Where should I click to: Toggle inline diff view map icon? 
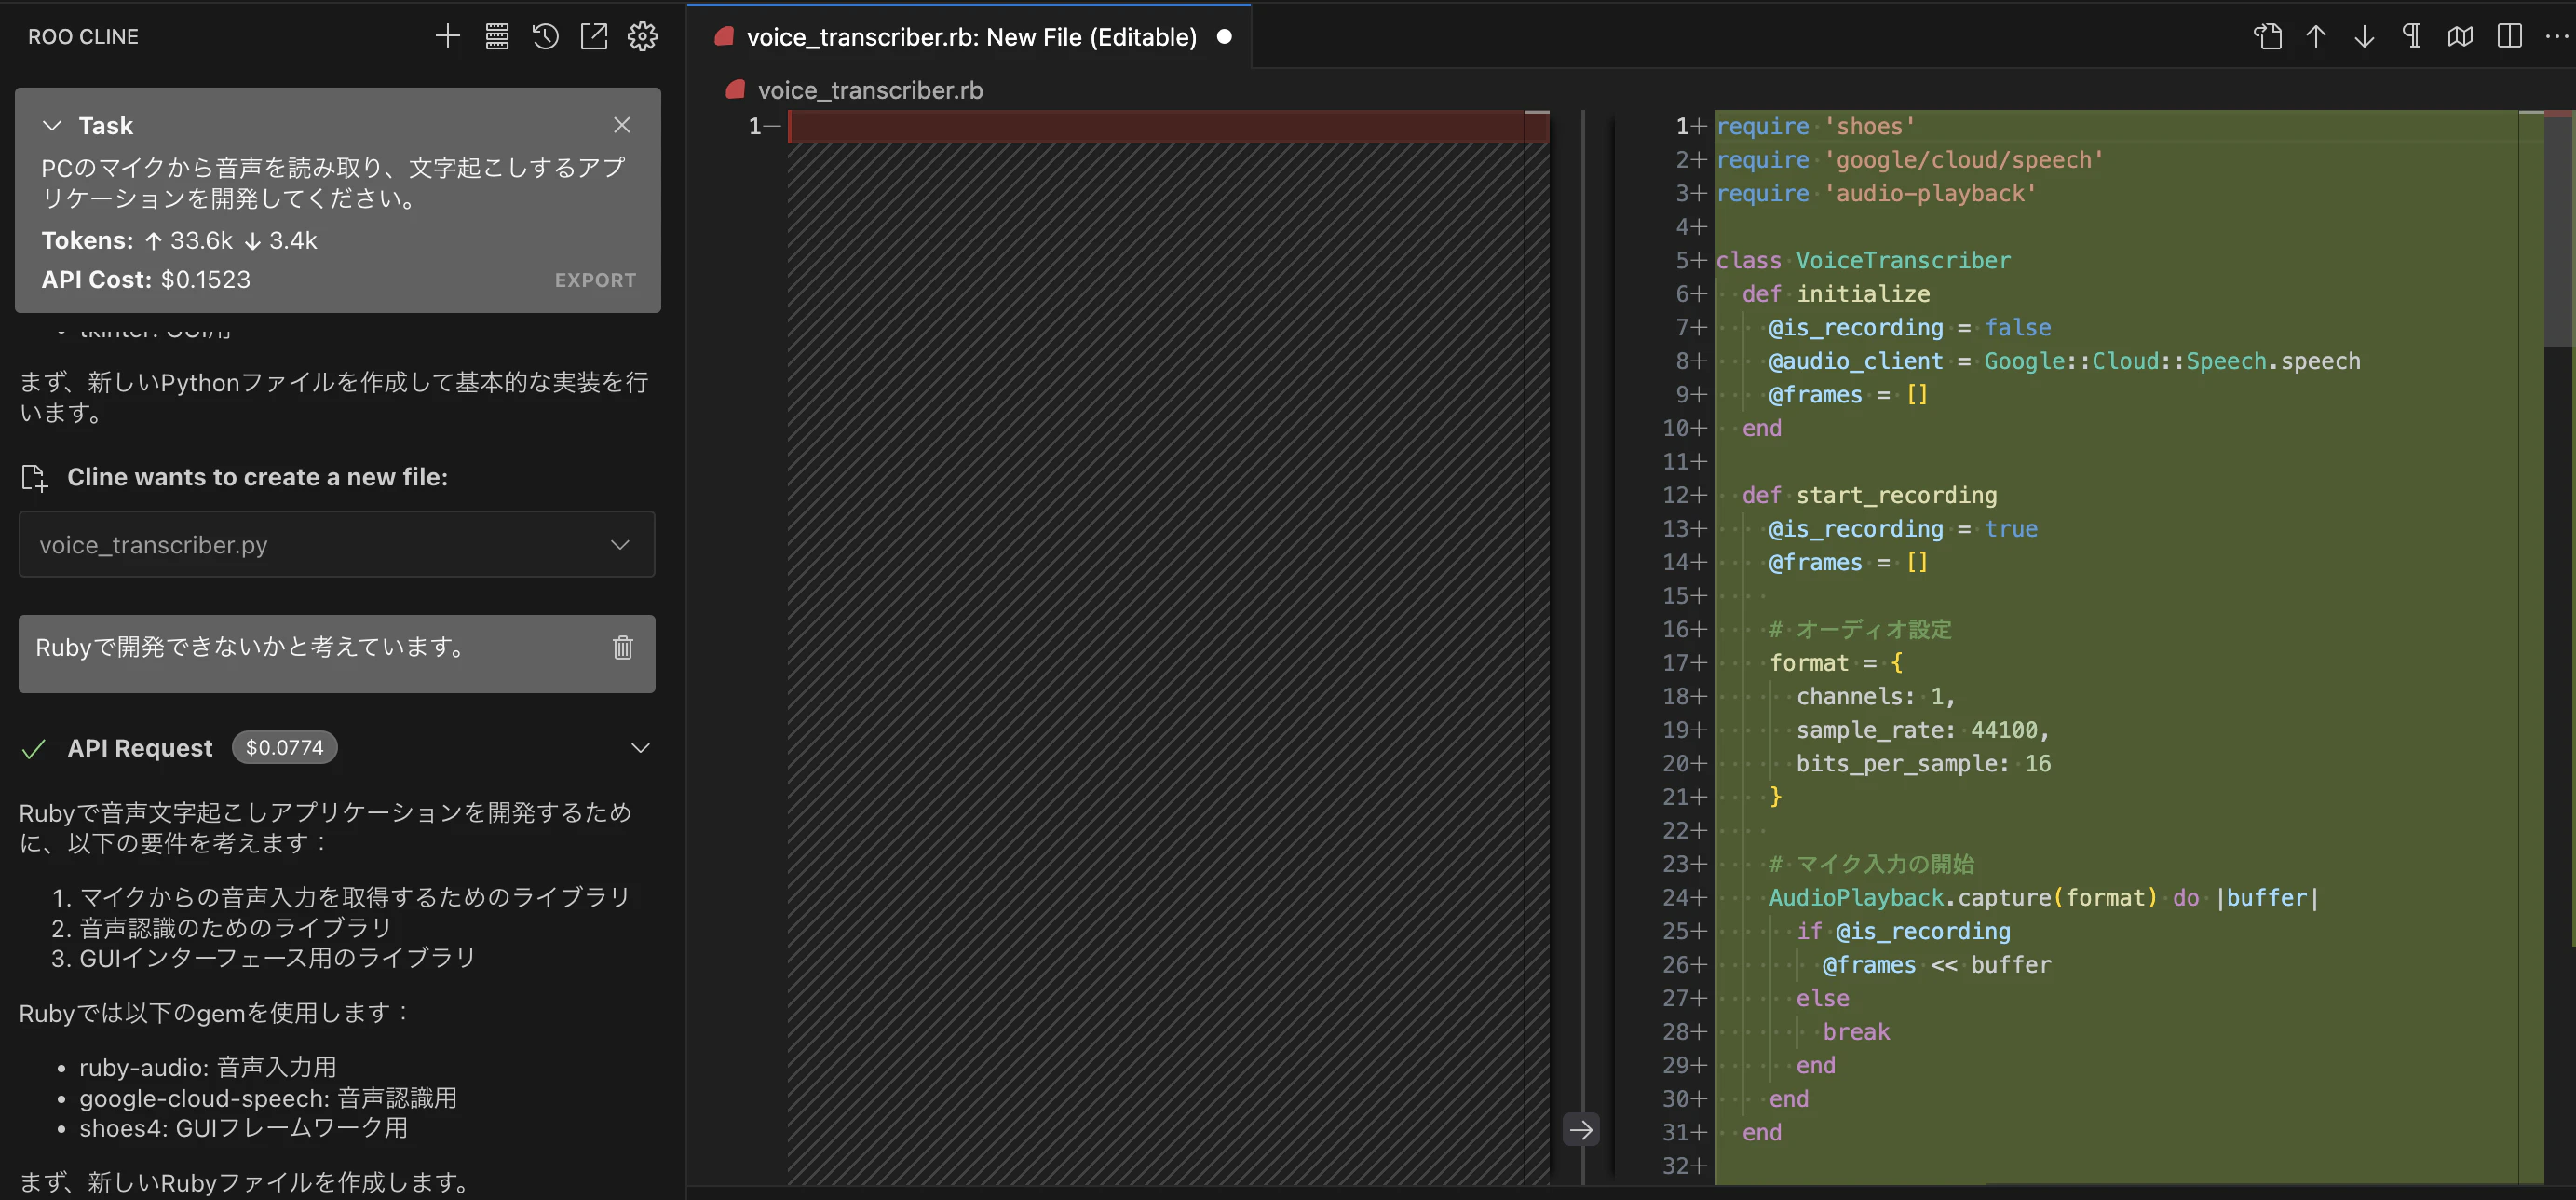tap(2461, 37)
